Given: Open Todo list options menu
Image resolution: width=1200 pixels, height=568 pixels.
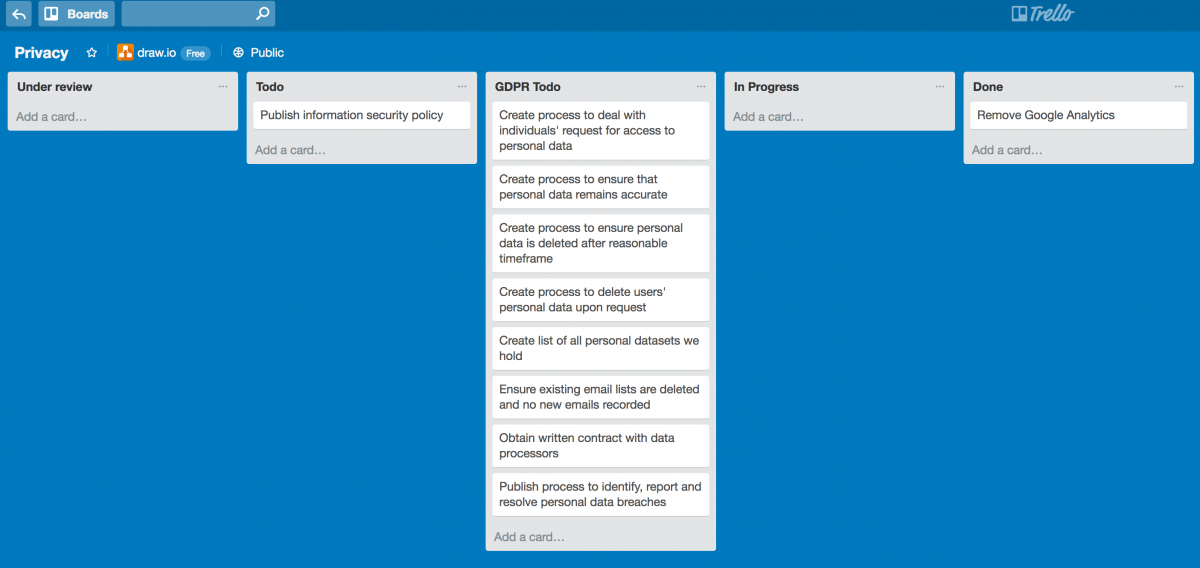Looking at the screenshot, I should (462, 87).
